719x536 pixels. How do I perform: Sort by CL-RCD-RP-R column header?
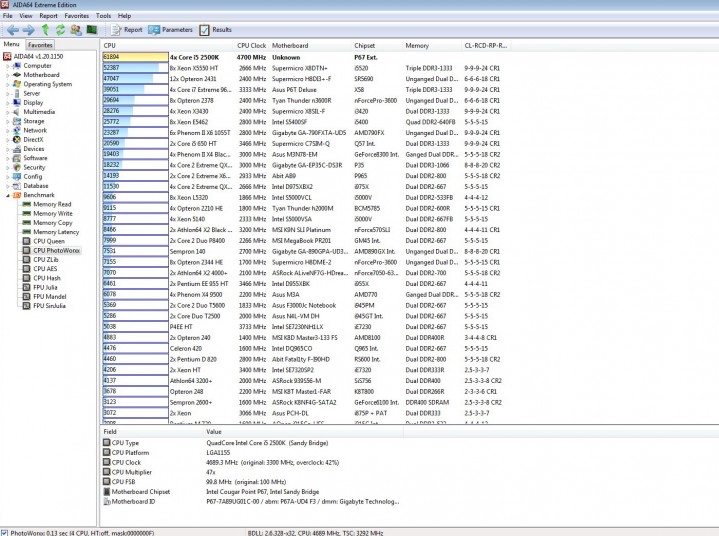(486, 45)
